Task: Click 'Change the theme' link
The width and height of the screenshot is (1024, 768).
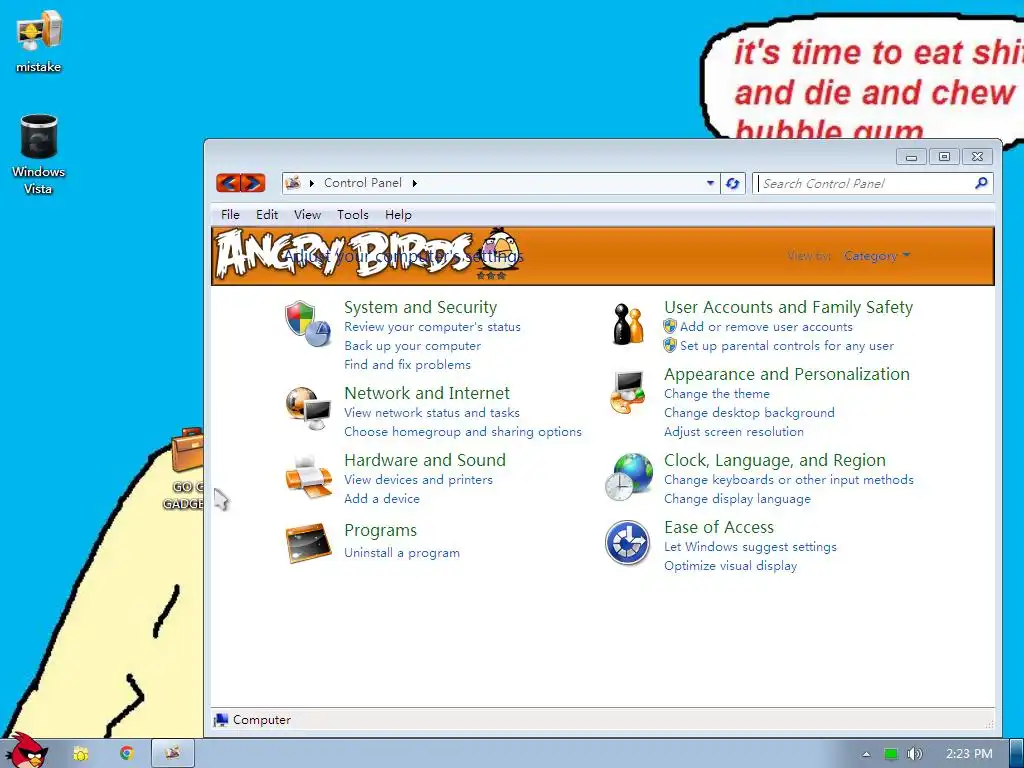Action: [x=716, y=394]
